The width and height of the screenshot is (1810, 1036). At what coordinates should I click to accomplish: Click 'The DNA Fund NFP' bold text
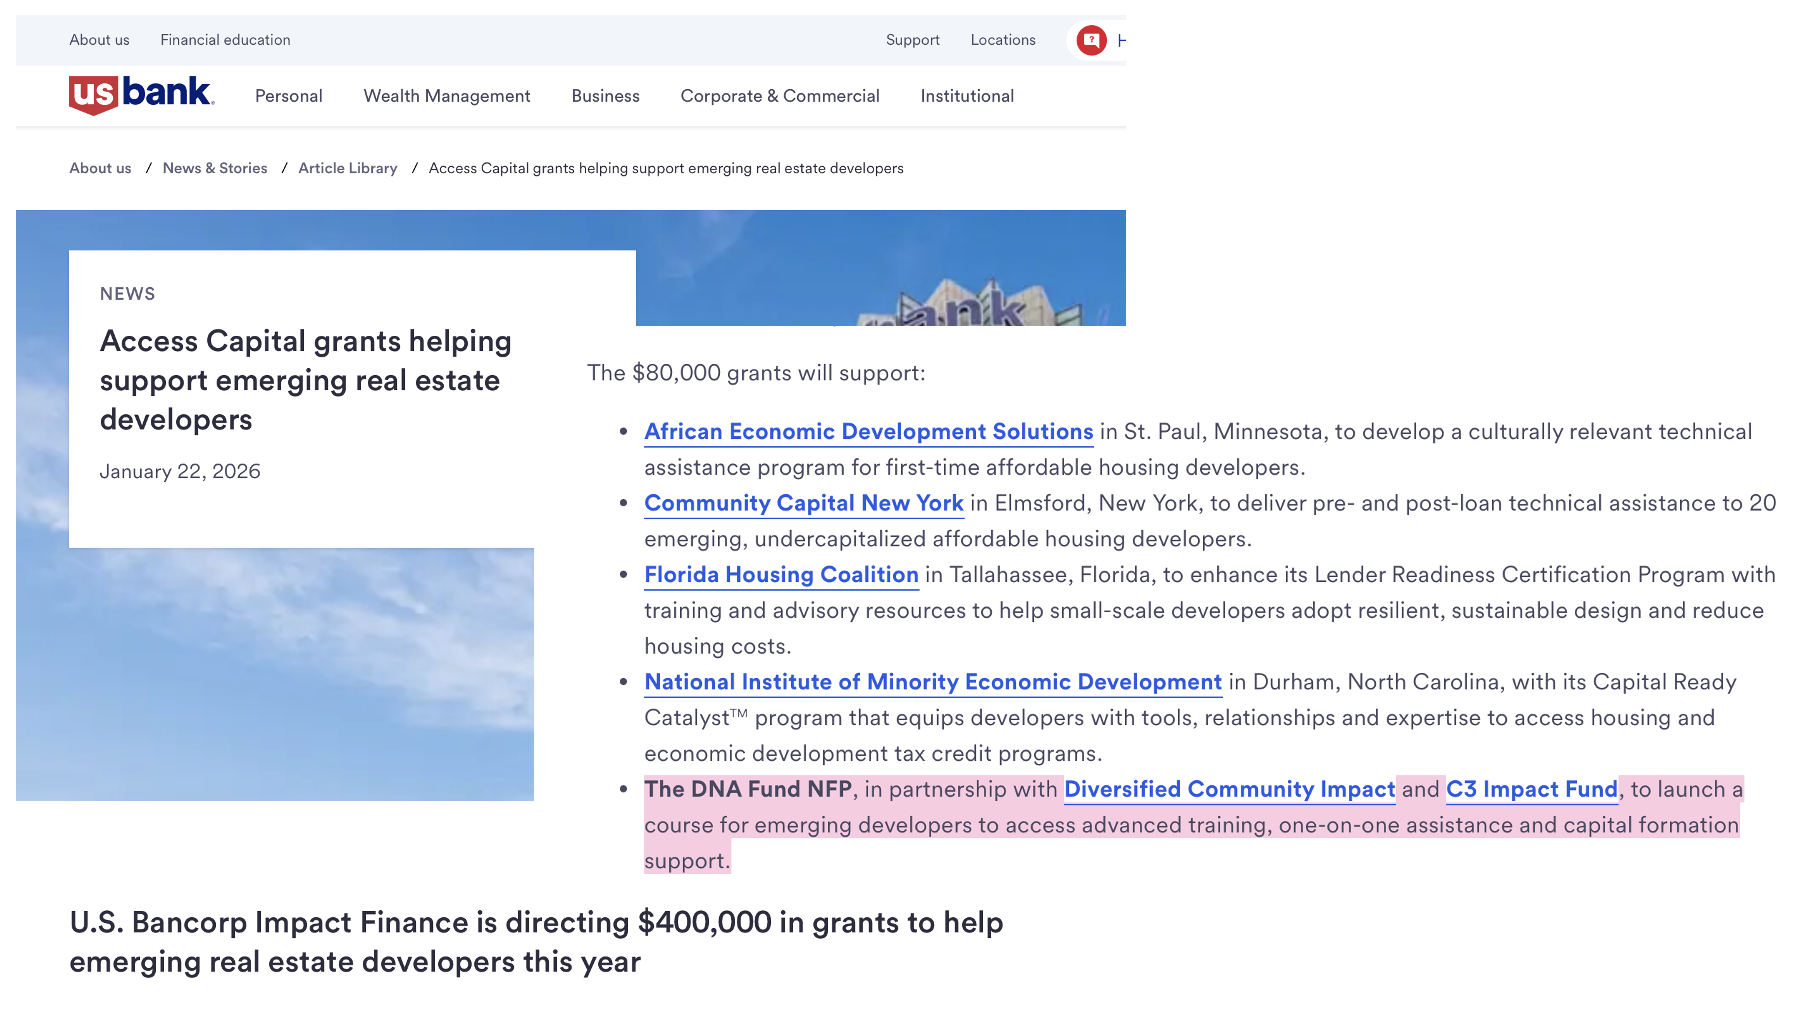(748, 789)
